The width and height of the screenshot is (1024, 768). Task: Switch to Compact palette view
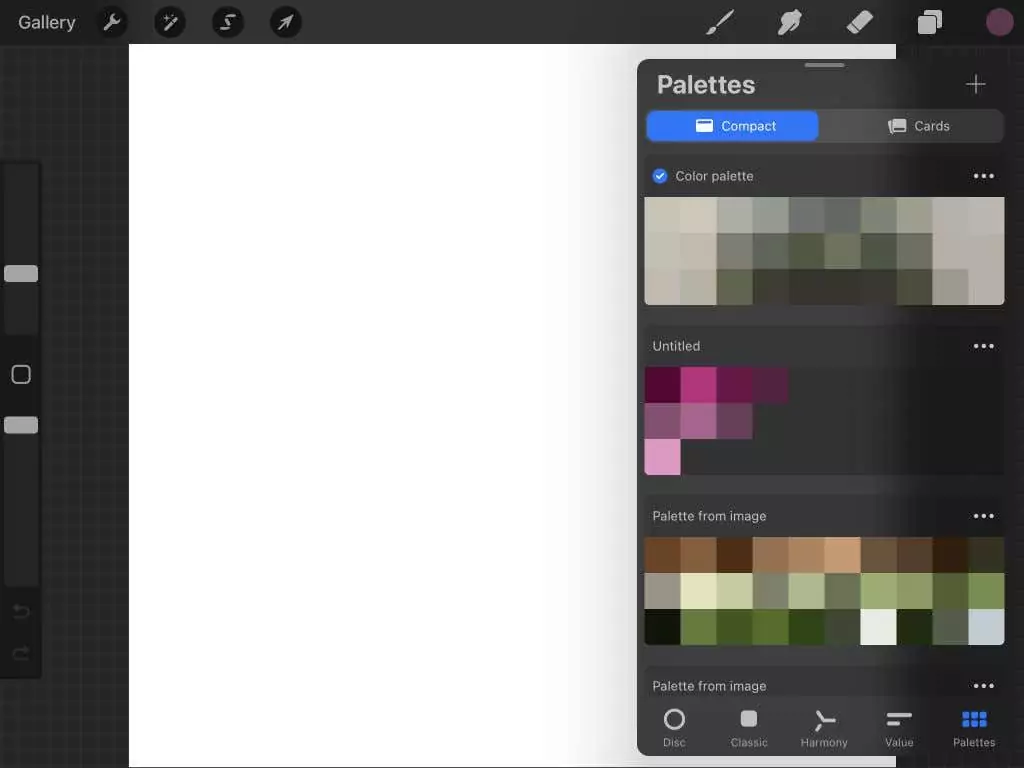coord(732,126)
